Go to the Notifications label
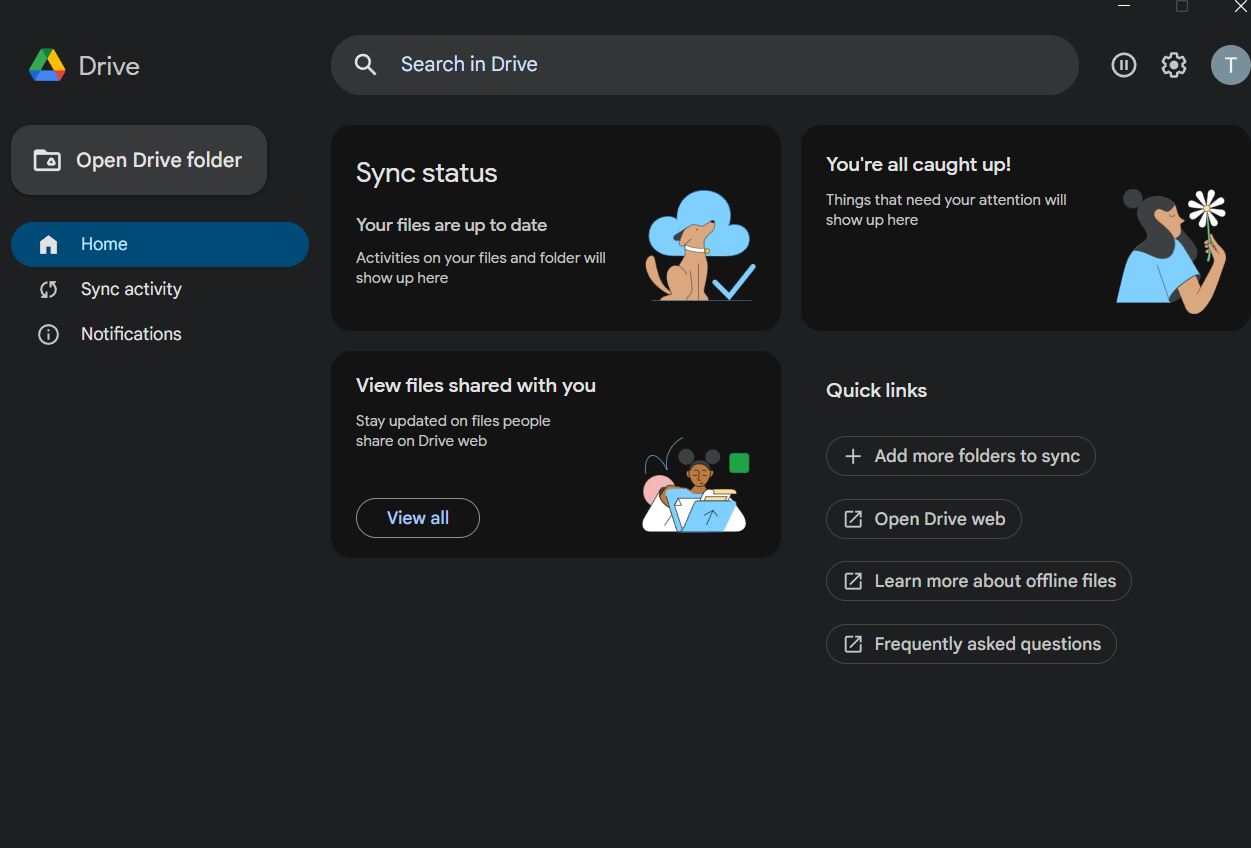Viewport: 1251px width, 848px height. 131,334
